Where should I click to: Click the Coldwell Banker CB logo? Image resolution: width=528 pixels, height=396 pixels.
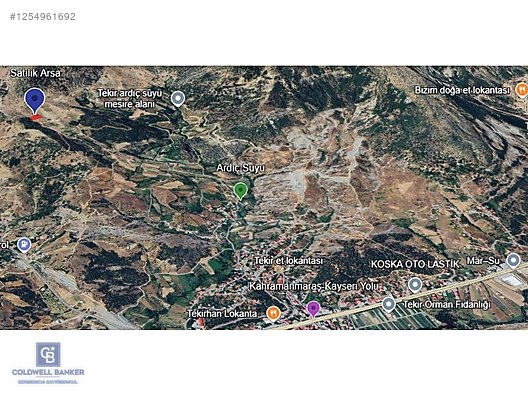tap(48, 354)
